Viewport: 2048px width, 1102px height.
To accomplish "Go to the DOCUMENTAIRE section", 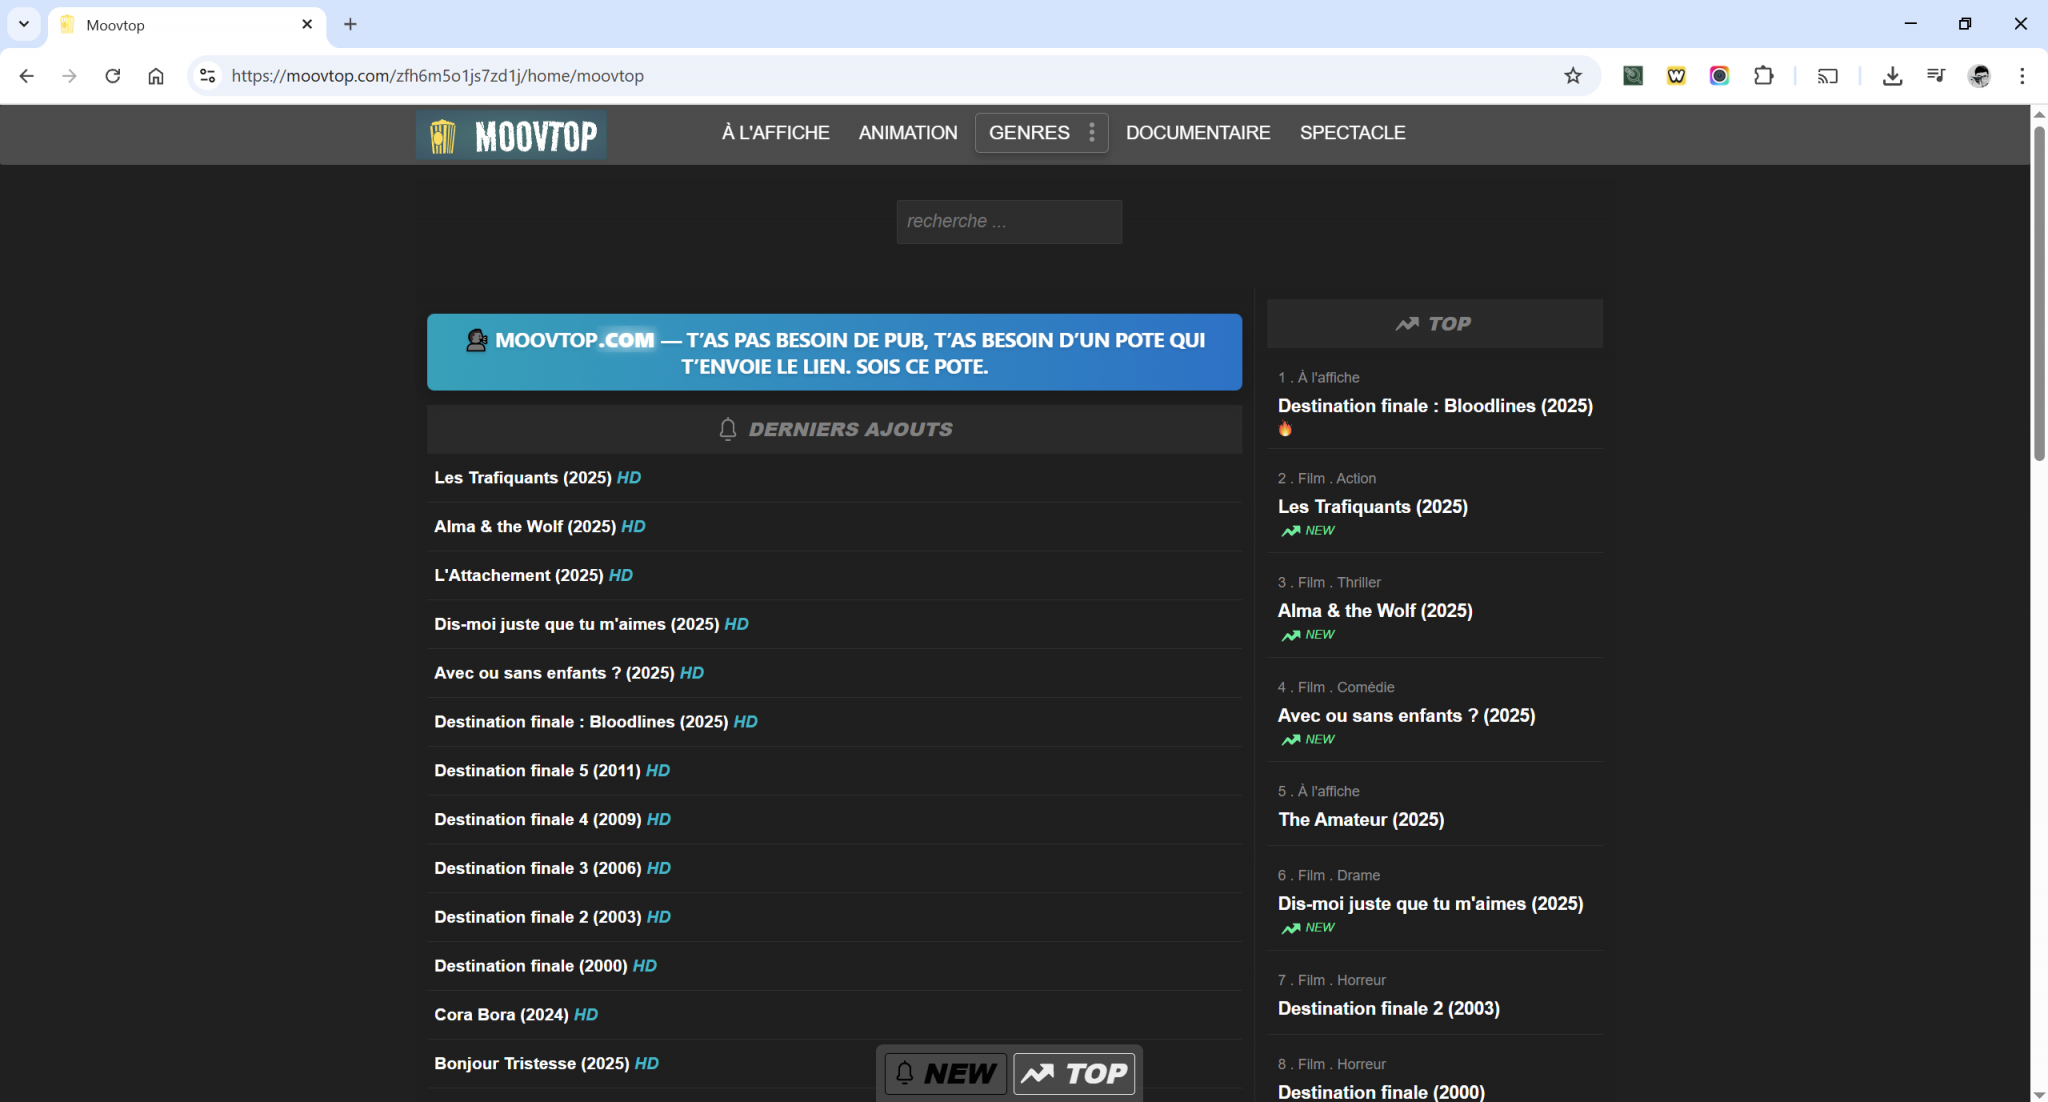I will pyautogui.click(x=1198, y=133).
